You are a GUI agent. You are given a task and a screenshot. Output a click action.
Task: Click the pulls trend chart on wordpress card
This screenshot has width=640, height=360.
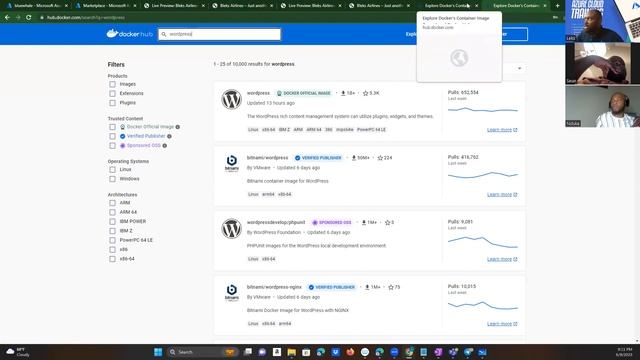click(x=482, y=110)
